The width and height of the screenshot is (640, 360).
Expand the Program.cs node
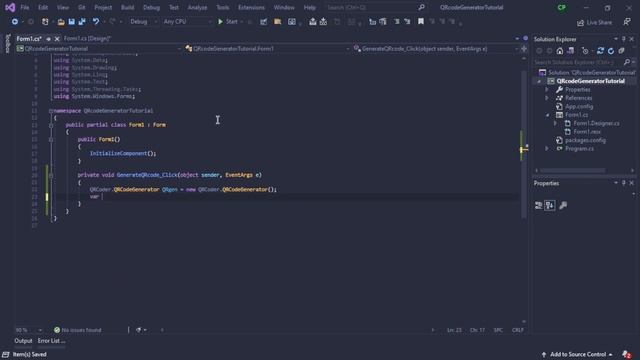tap(547, 149)
